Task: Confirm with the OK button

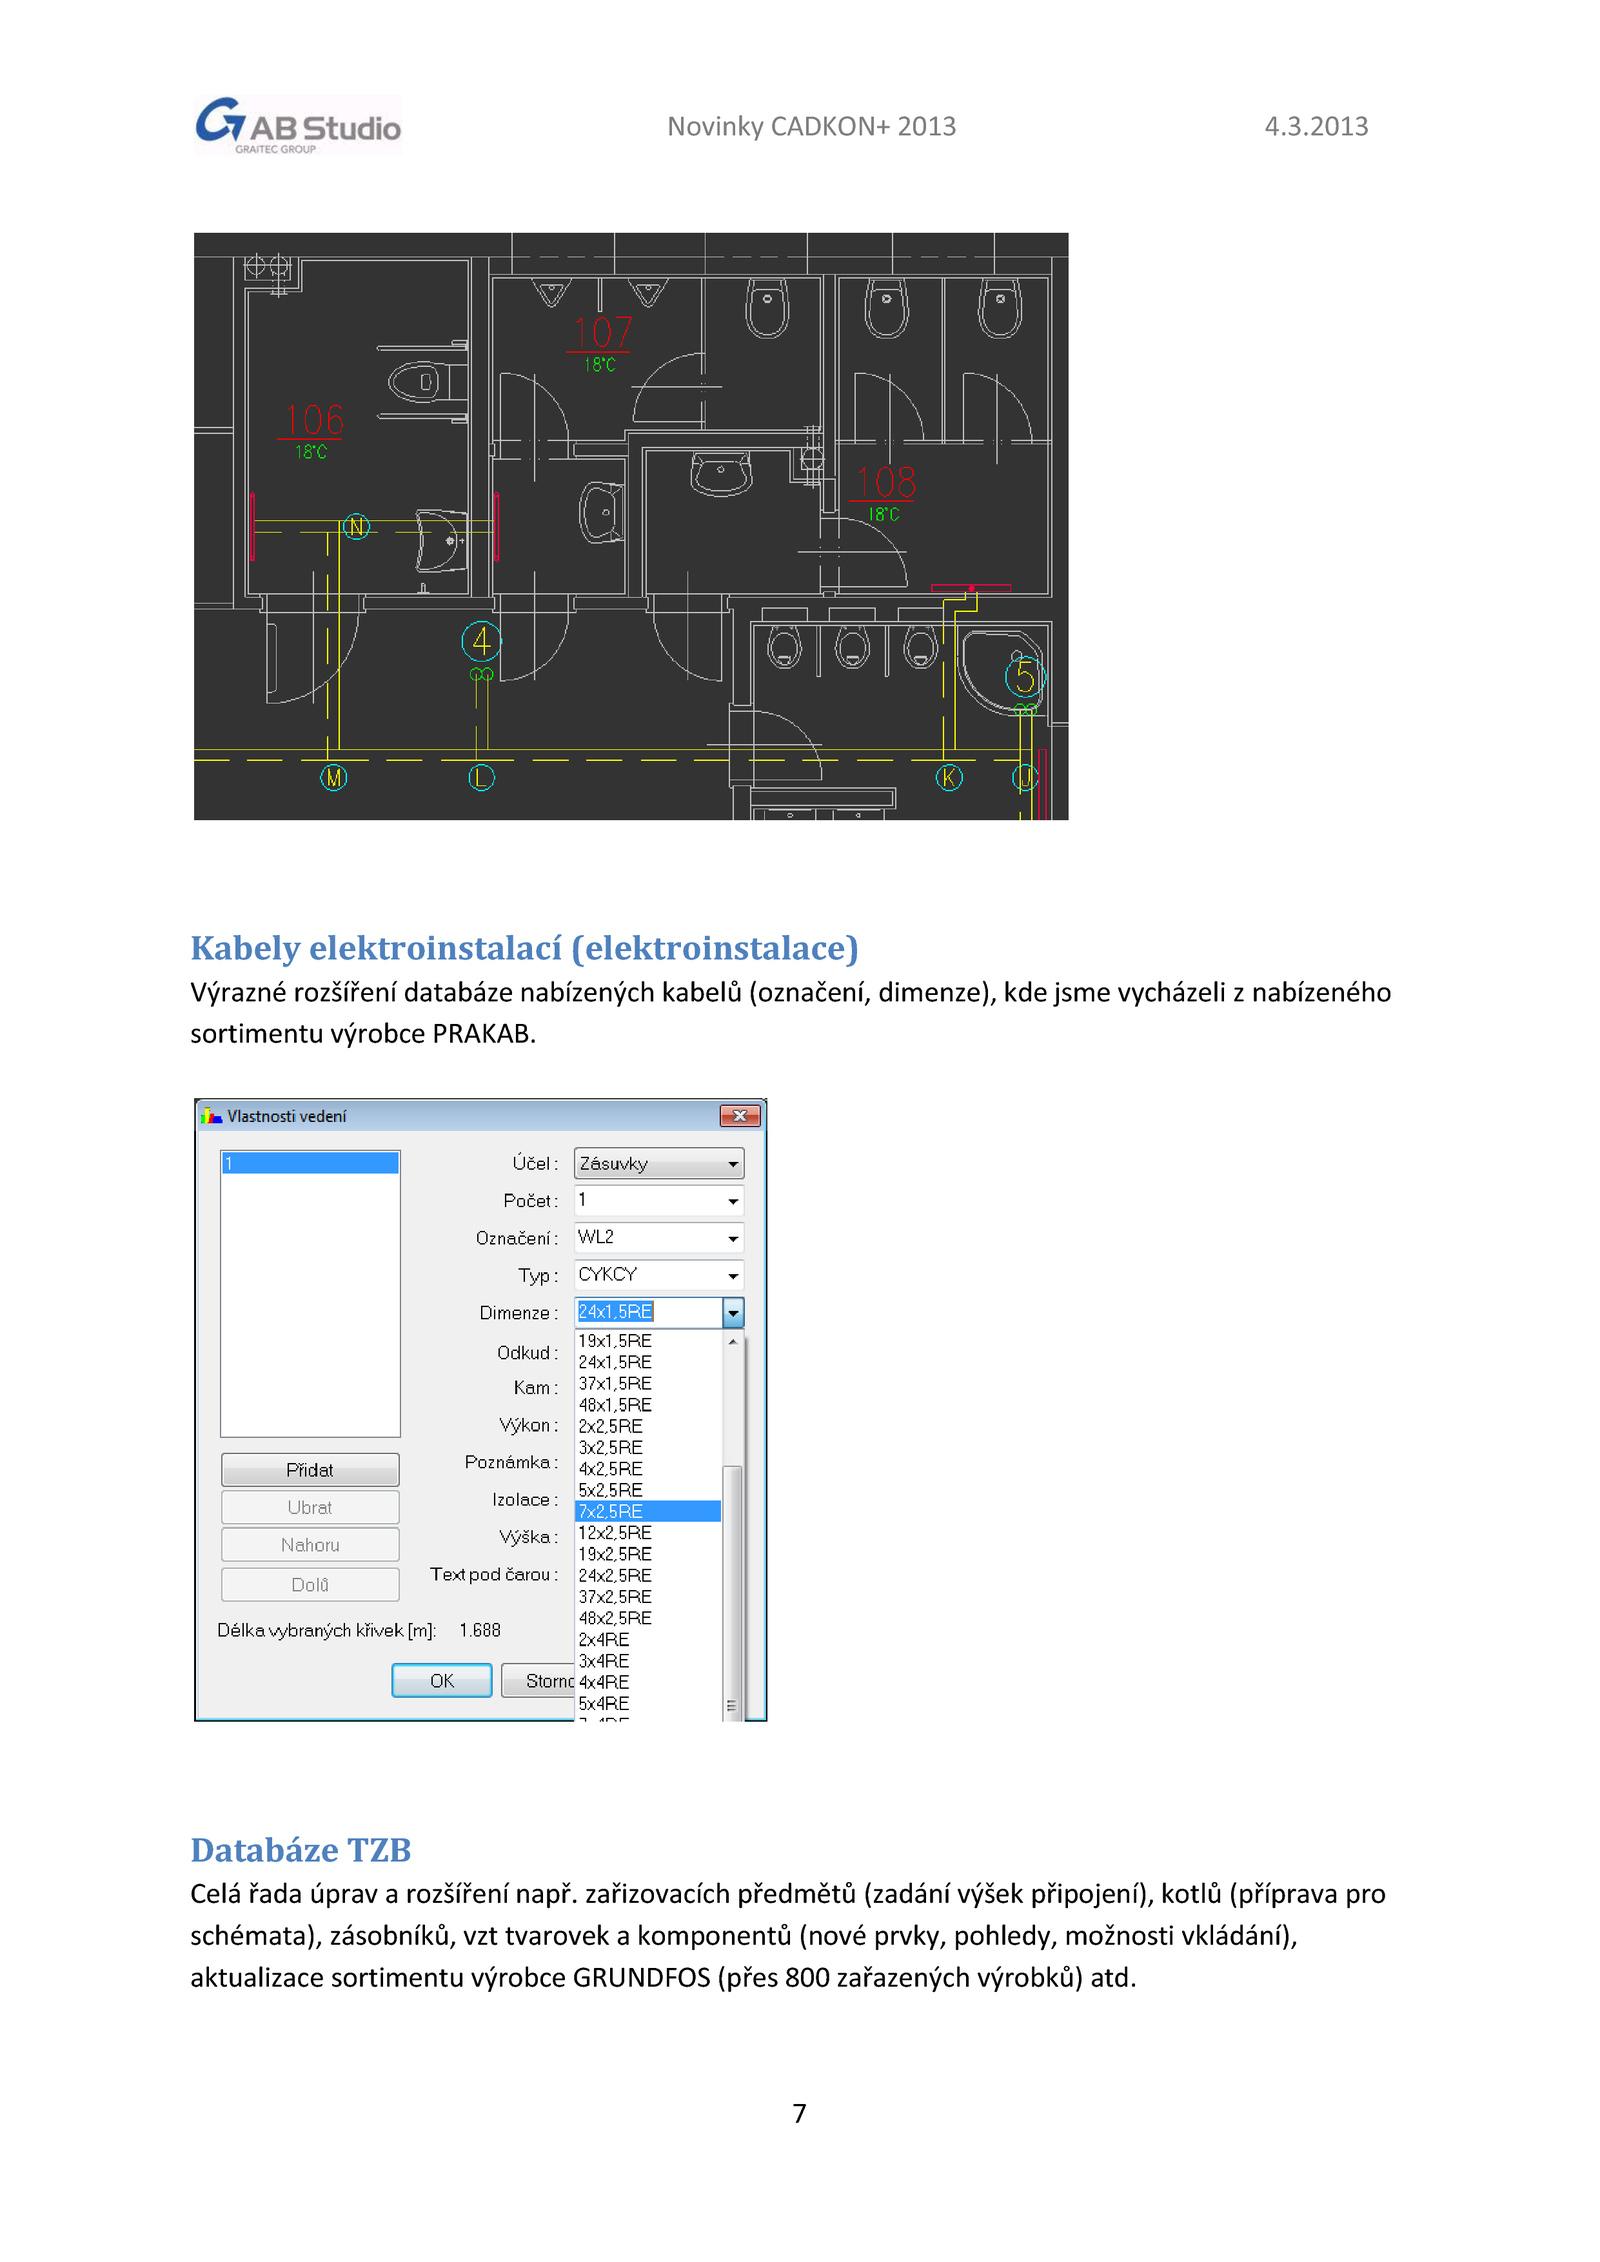Action: click(x=442, y=1681)
